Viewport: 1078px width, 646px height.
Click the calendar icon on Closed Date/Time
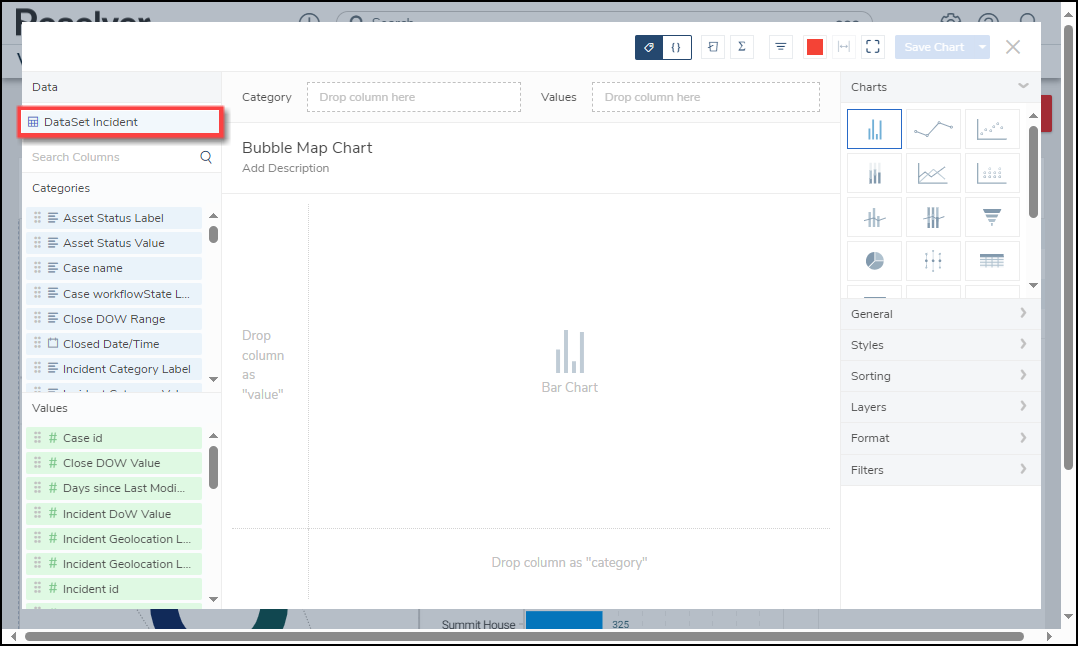tap(53, 343)
